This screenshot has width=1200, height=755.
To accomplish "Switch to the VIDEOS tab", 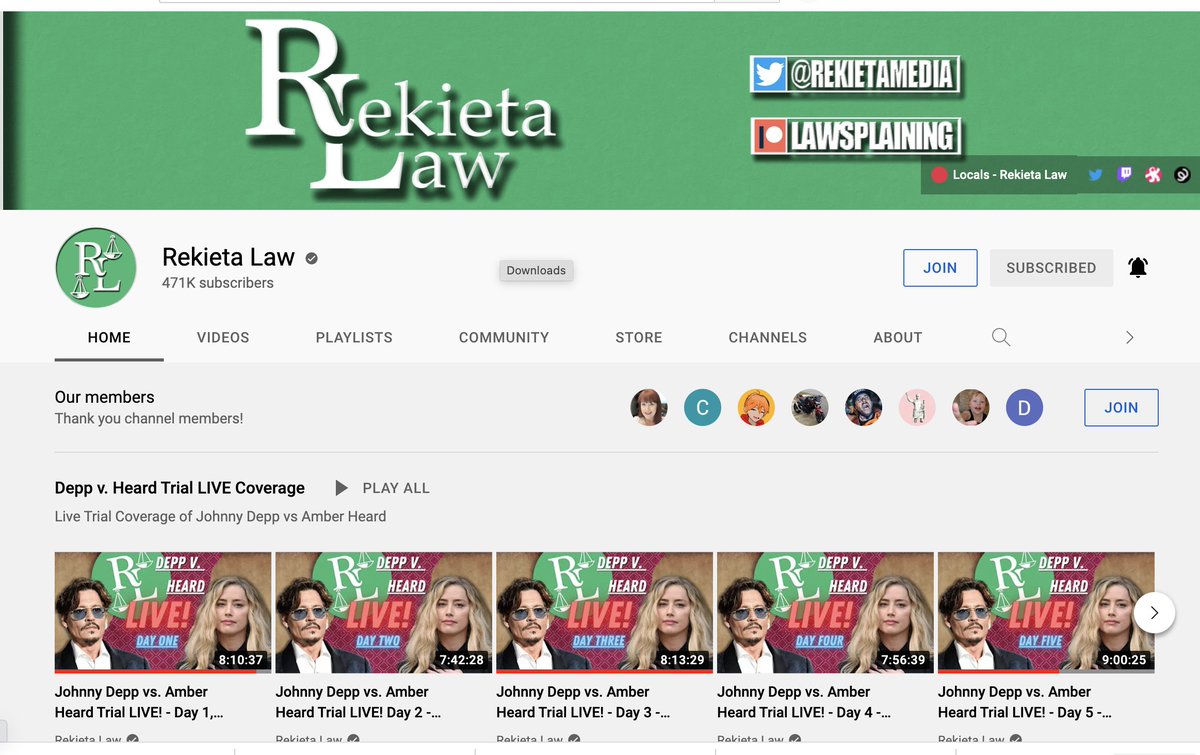I will coord(222,338).
